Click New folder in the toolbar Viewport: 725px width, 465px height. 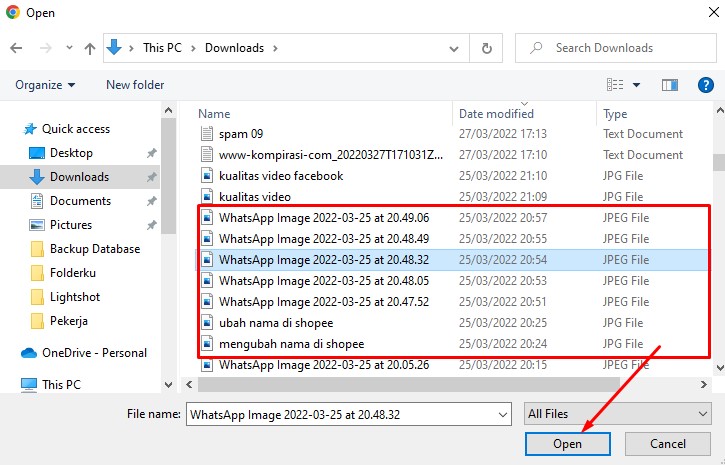[135, 85]
